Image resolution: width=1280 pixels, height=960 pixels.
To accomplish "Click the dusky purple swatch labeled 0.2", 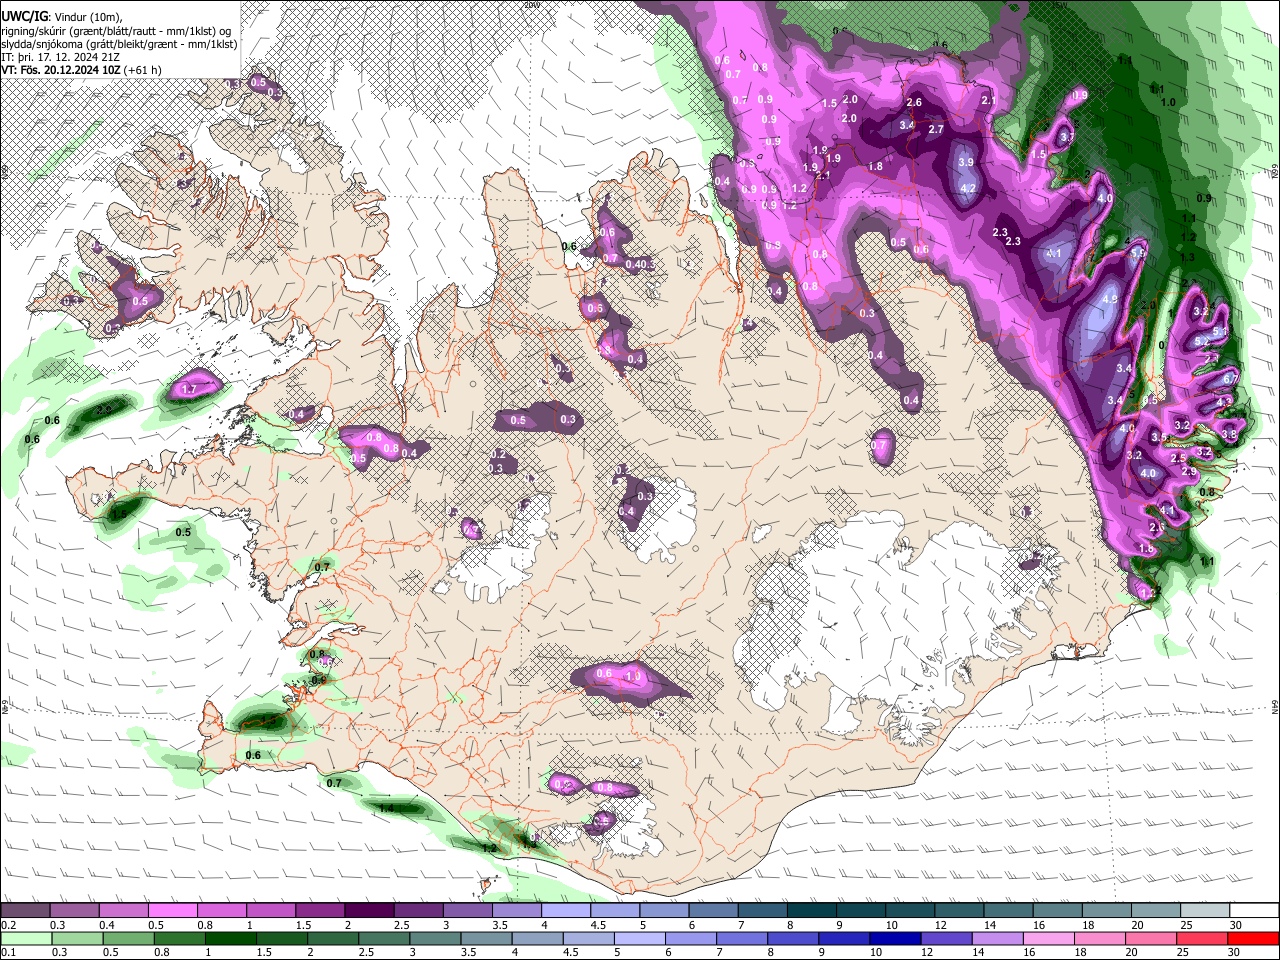I will point(25,910).
